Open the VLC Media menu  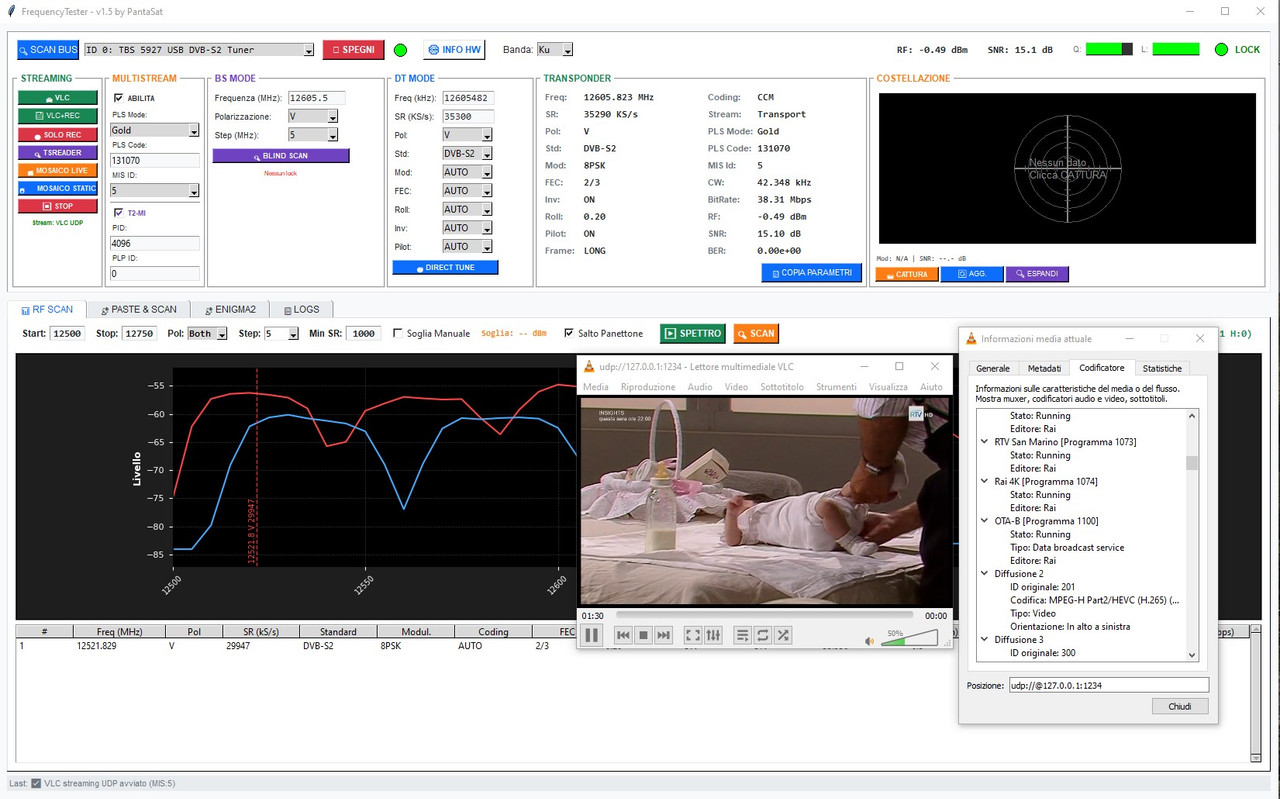(x=596, y=387)
